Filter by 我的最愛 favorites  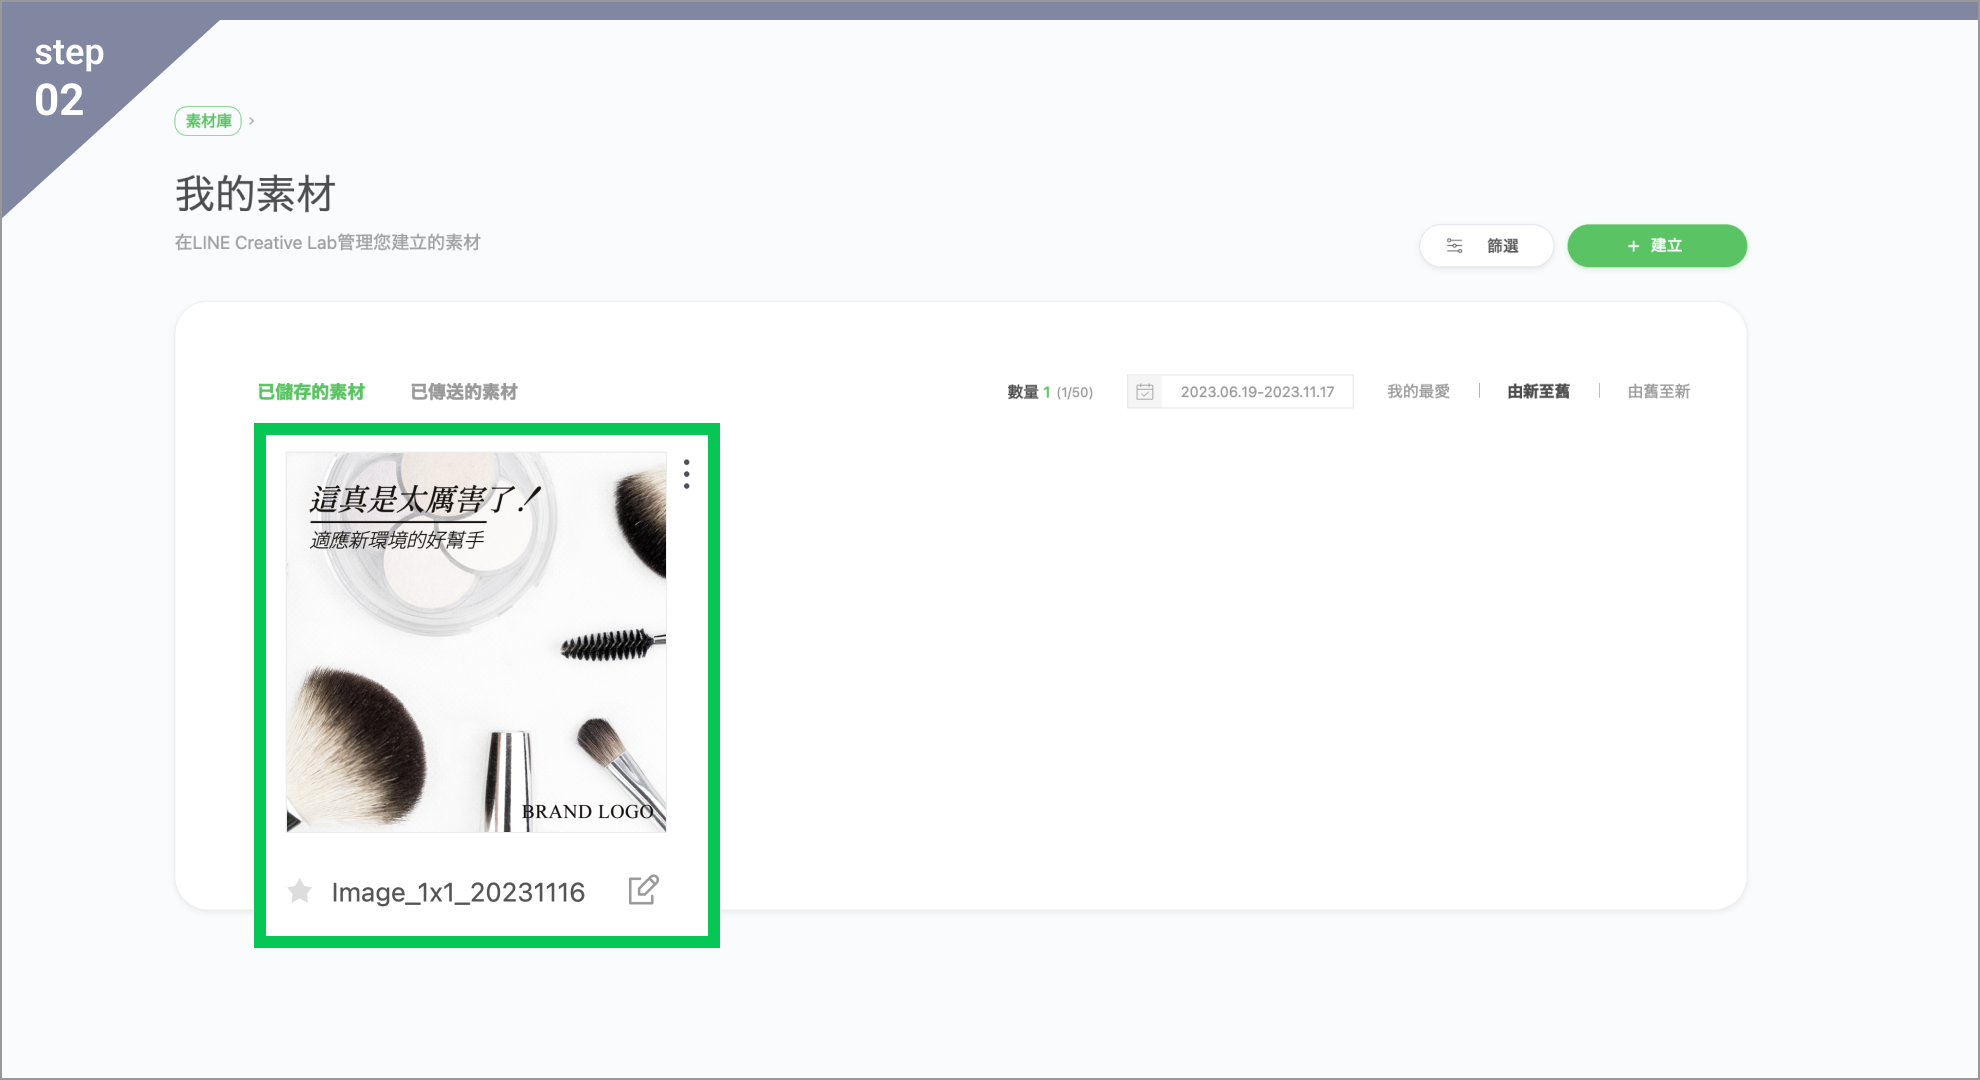coord(1418,392)
